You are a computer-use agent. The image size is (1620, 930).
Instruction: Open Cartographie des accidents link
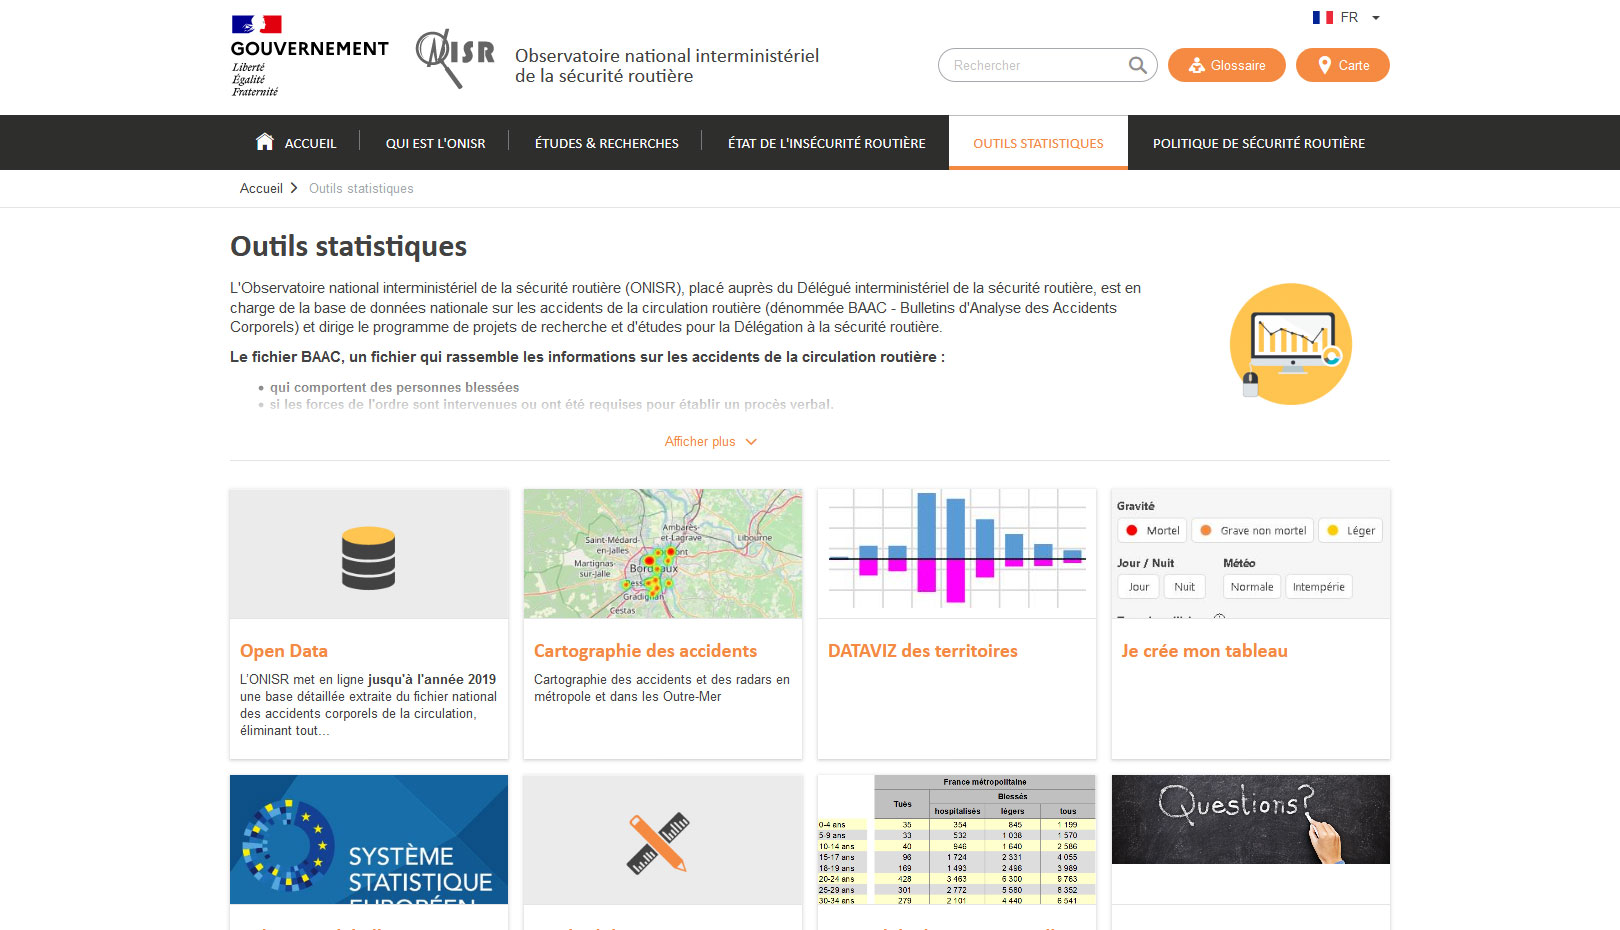click(645, 651)
